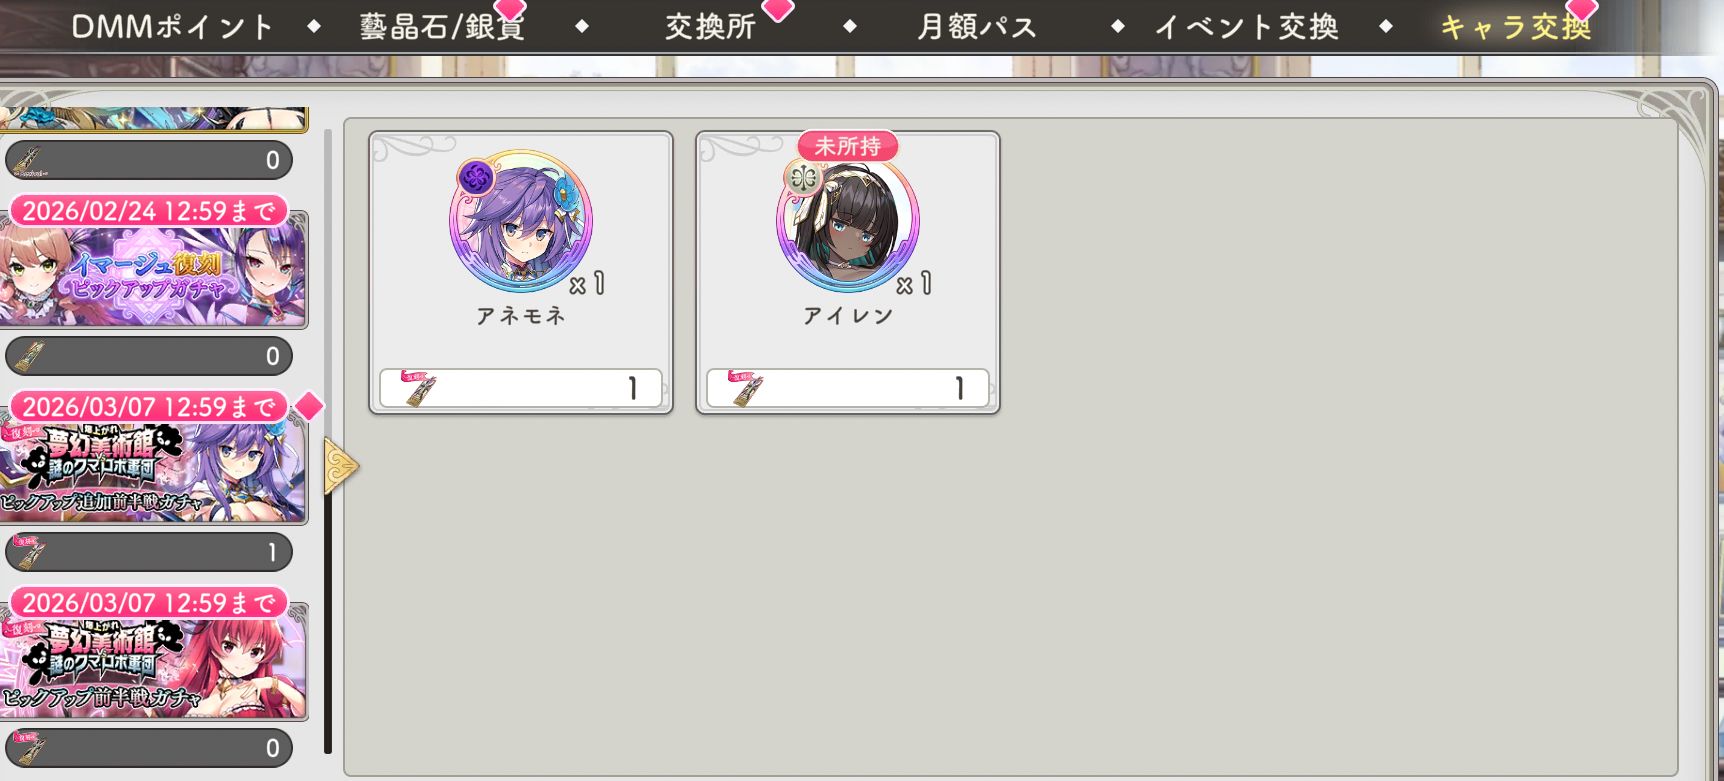
Task: Select Airen character portrait icon
Action: (x=848, y=222)
